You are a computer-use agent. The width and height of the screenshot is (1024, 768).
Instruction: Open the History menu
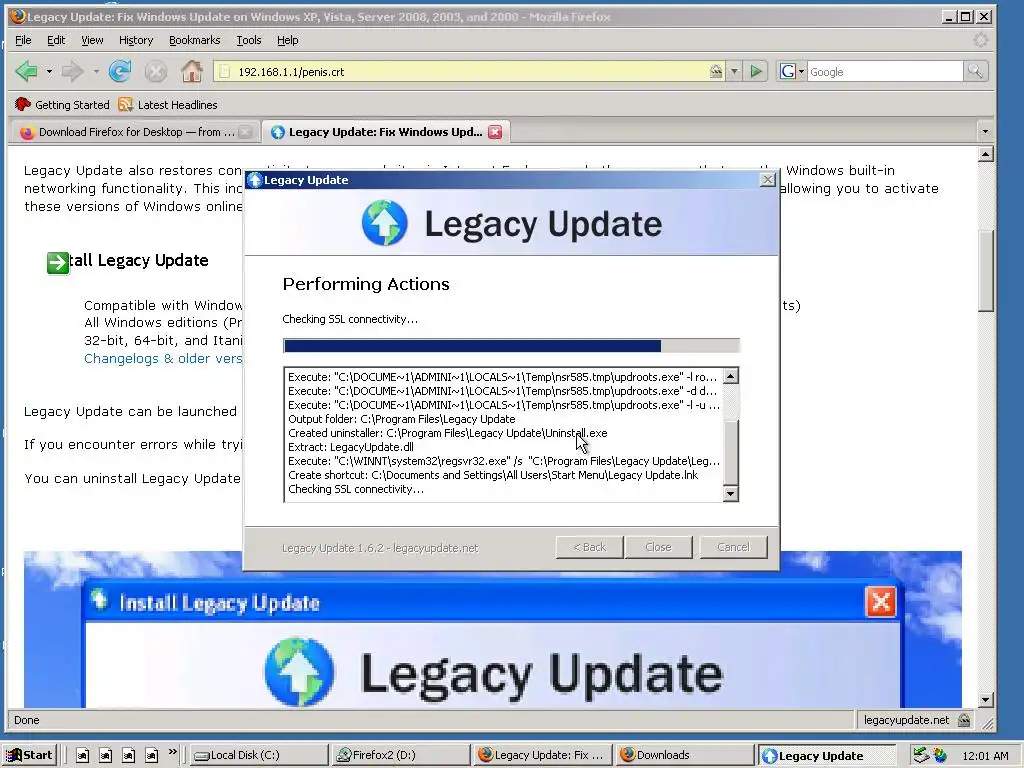(136, 40)
